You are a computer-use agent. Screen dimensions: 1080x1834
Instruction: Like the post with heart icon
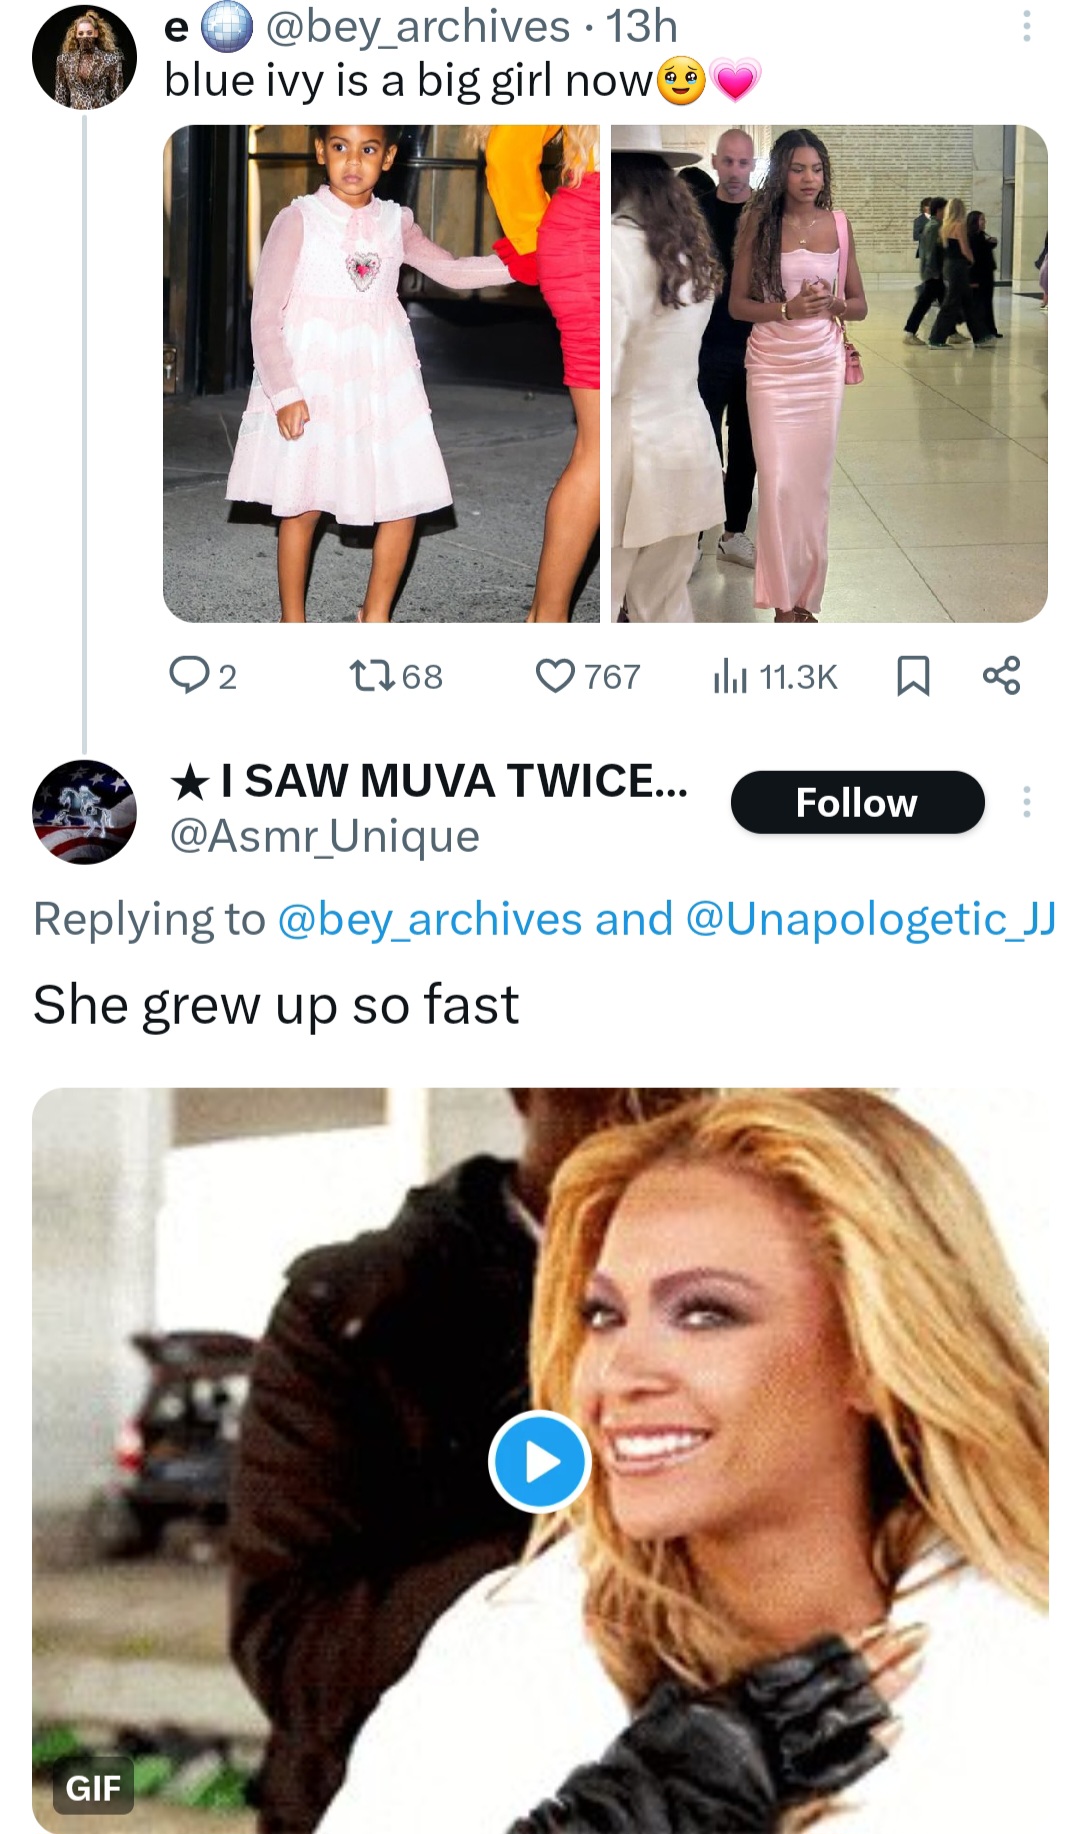click(555, 676)
